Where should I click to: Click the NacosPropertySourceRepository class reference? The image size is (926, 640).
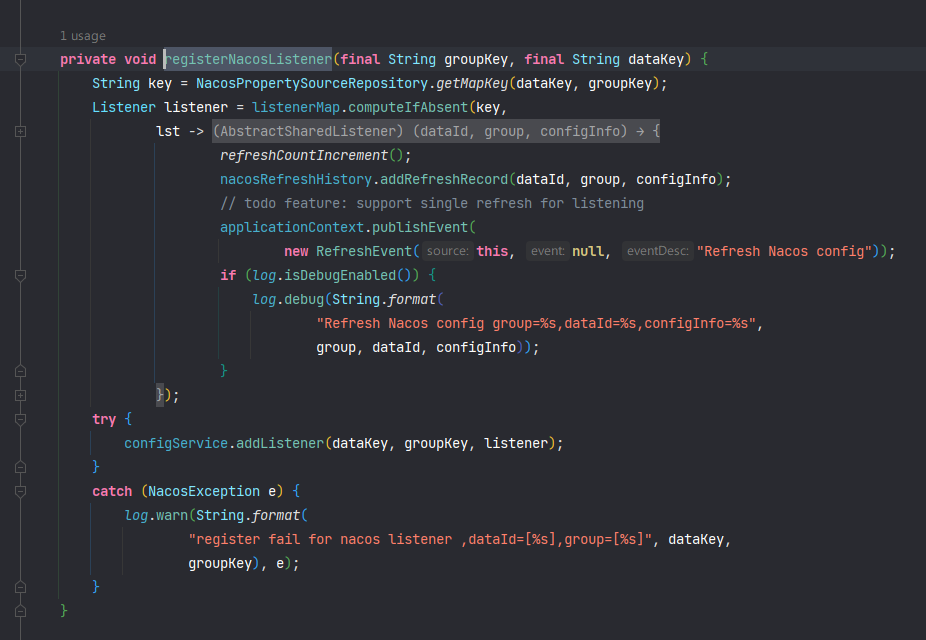click(x=312, y=83)
